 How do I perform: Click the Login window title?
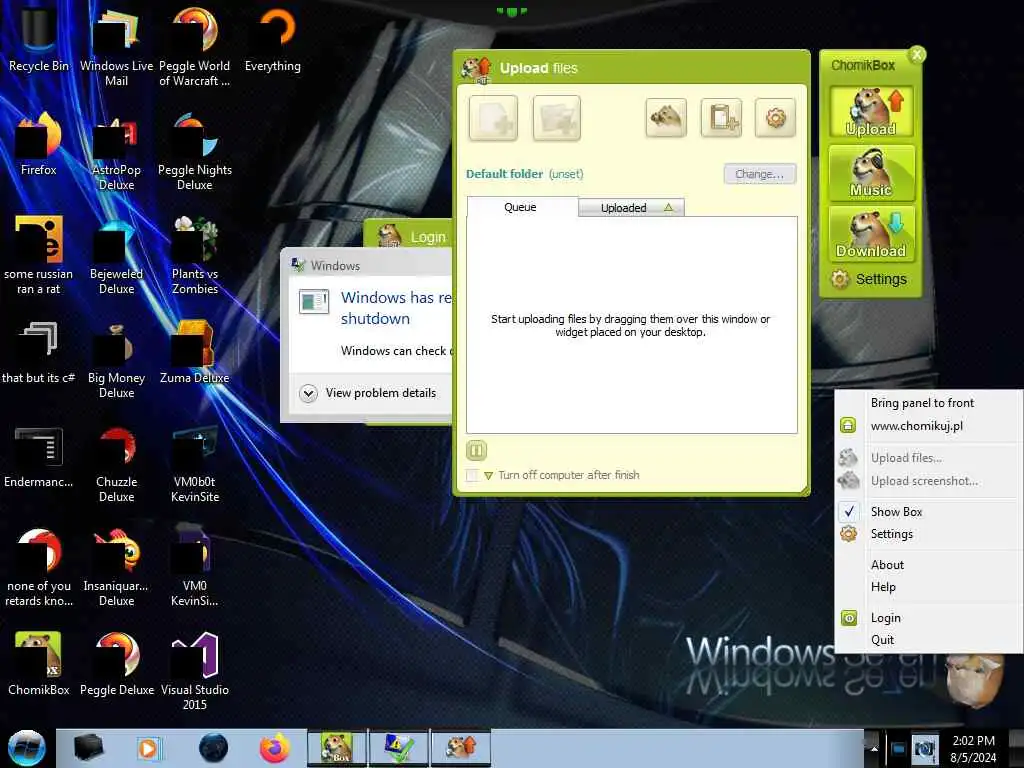point(428,237)
